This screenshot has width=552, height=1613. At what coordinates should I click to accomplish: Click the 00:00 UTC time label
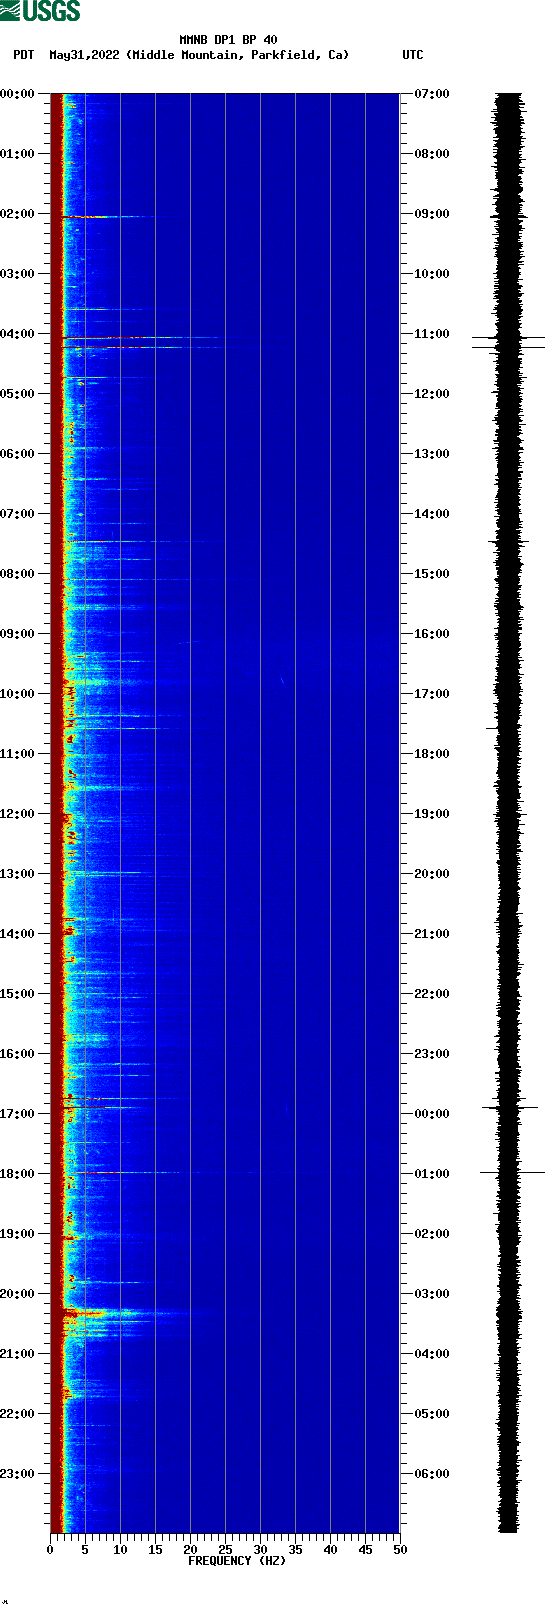pos(432,1114)
